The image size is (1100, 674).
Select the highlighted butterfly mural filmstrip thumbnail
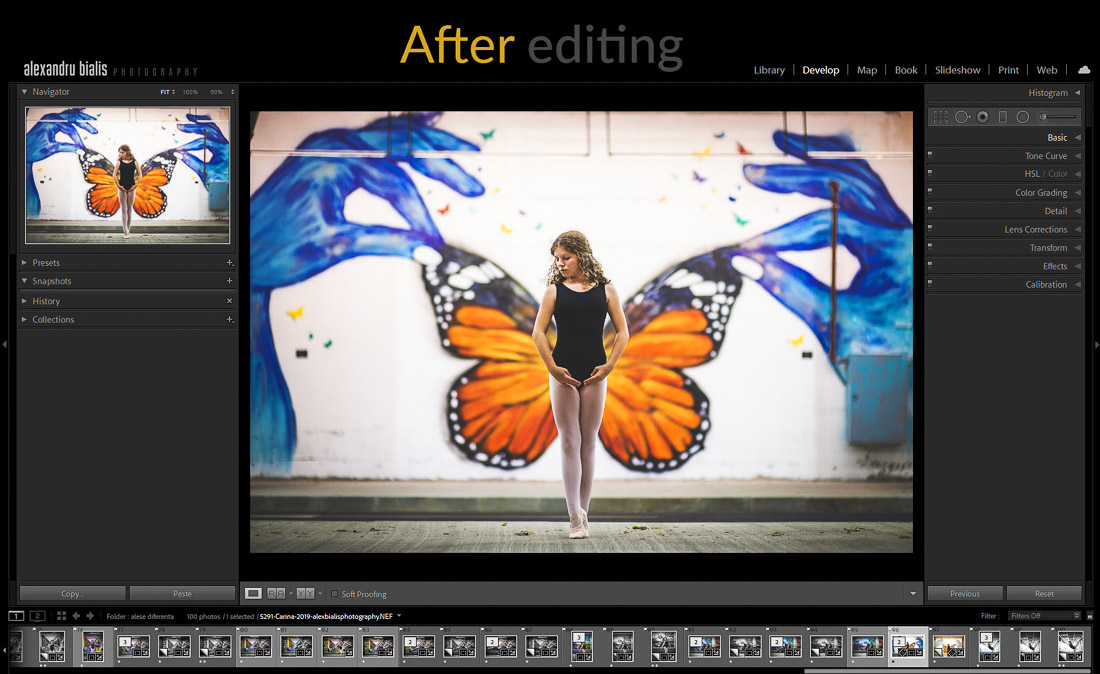tap(908, 646)
